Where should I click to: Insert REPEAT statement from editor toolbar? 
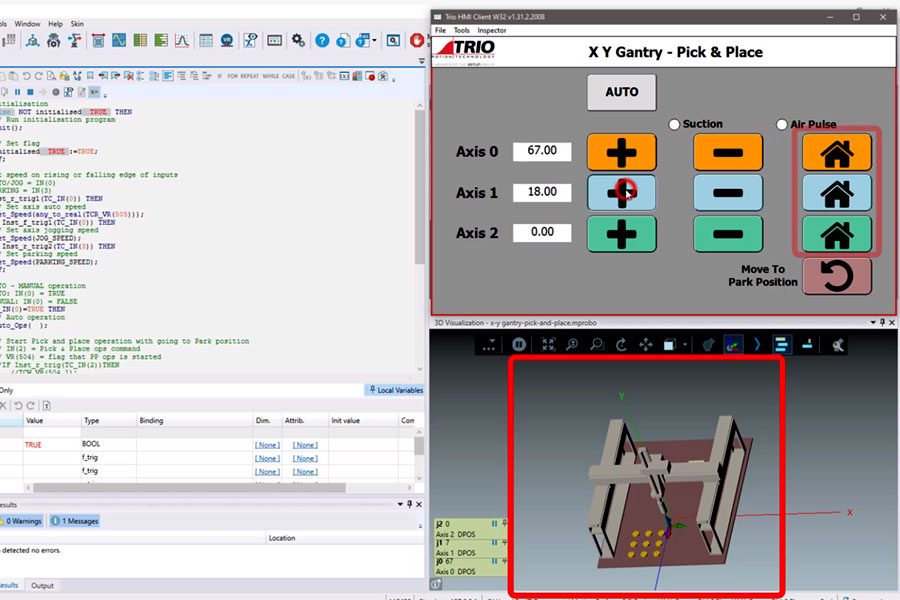pos(250,76)
